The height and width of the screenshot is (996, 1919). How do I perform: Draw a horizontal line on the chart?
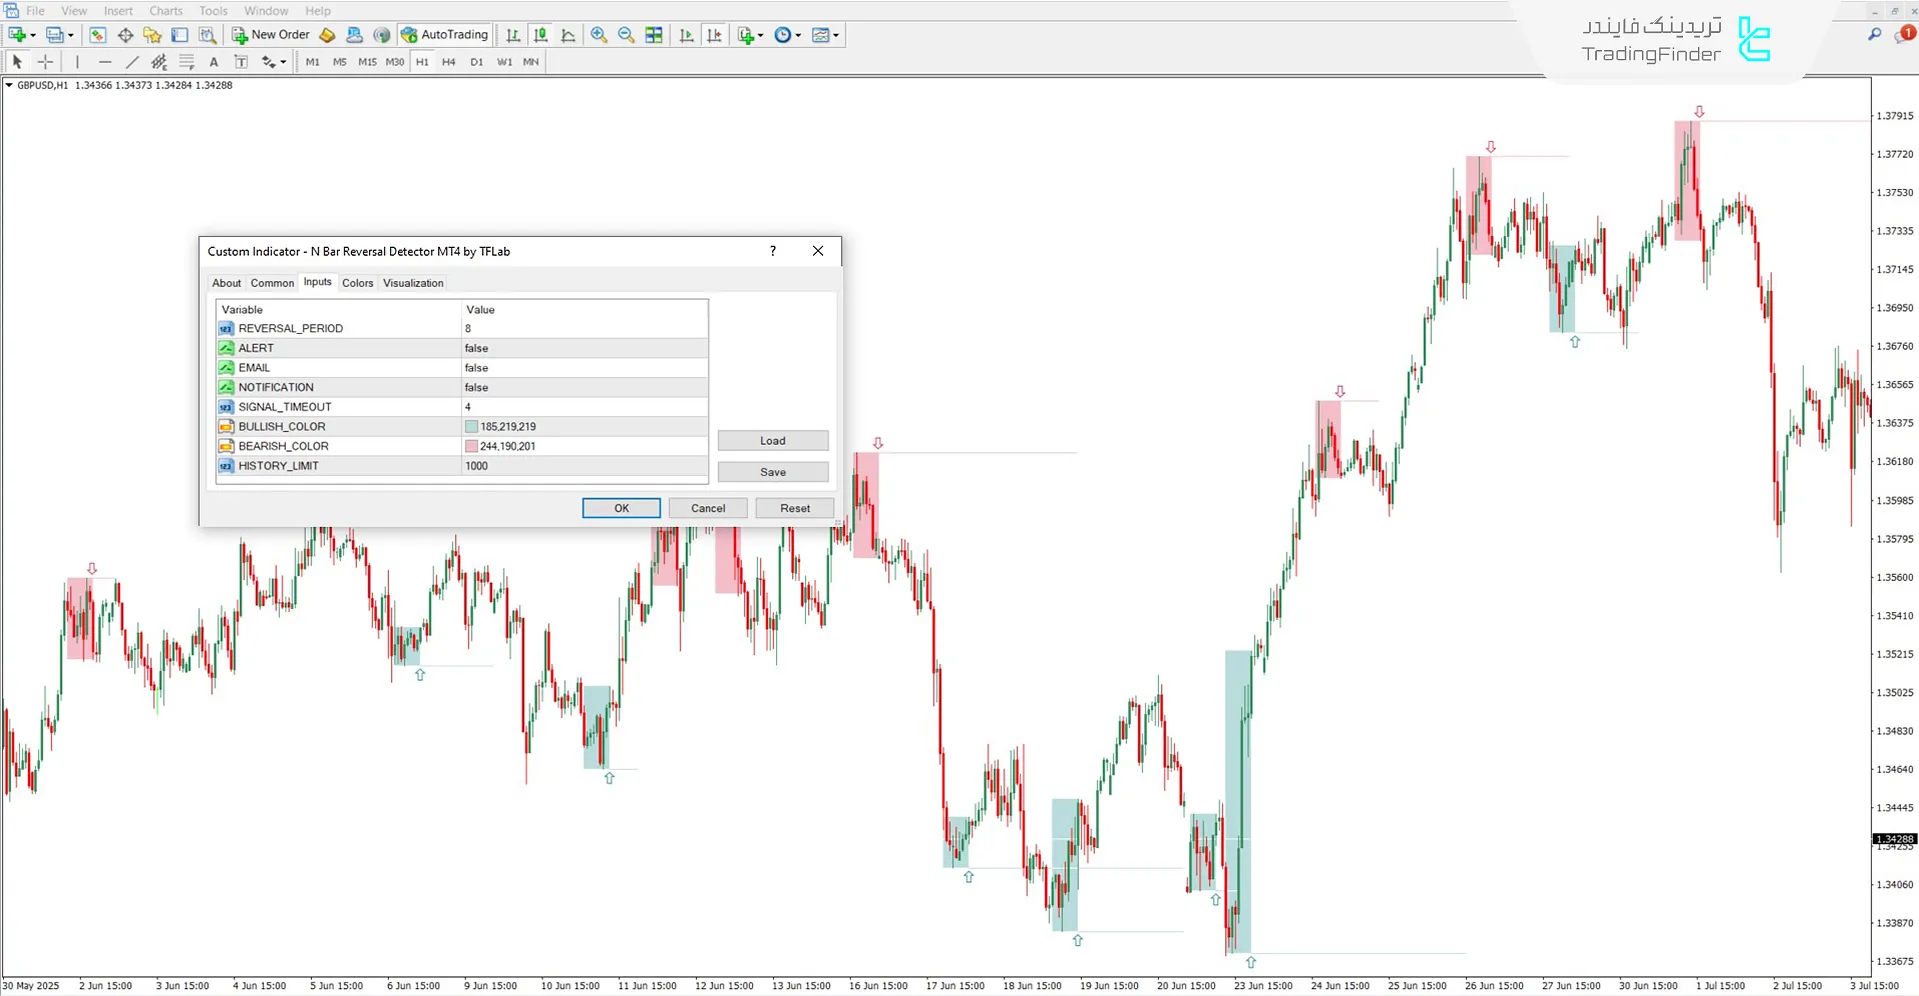(105, 61)
